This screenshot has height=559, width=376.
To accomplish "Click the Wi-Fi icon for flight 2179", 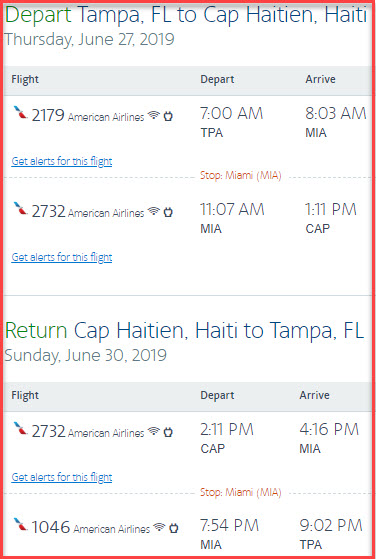I will [154, 115].
